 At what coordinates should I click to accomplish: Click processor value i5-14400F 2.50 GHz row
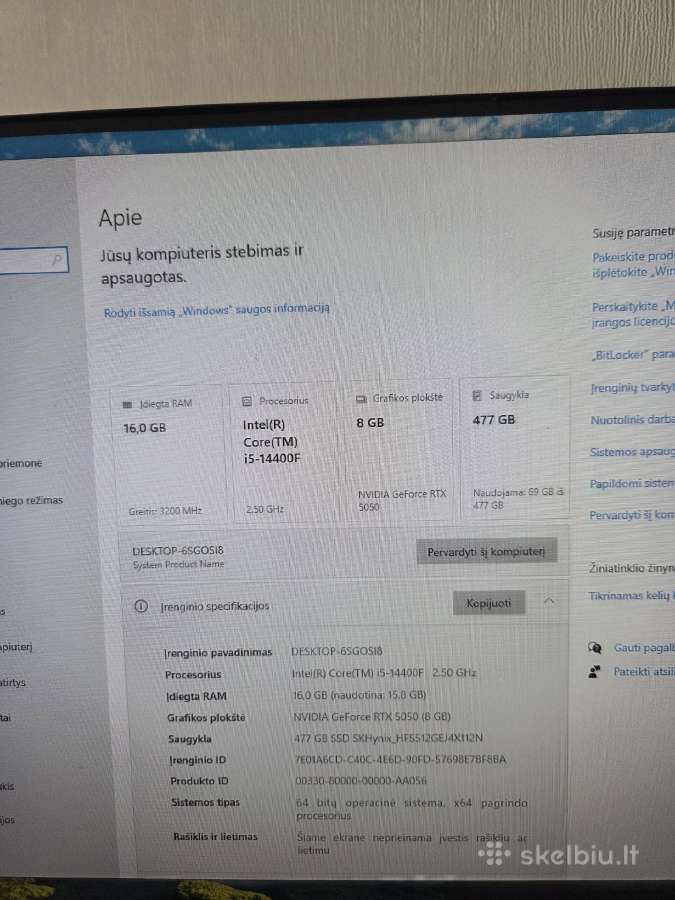point(384,673)
